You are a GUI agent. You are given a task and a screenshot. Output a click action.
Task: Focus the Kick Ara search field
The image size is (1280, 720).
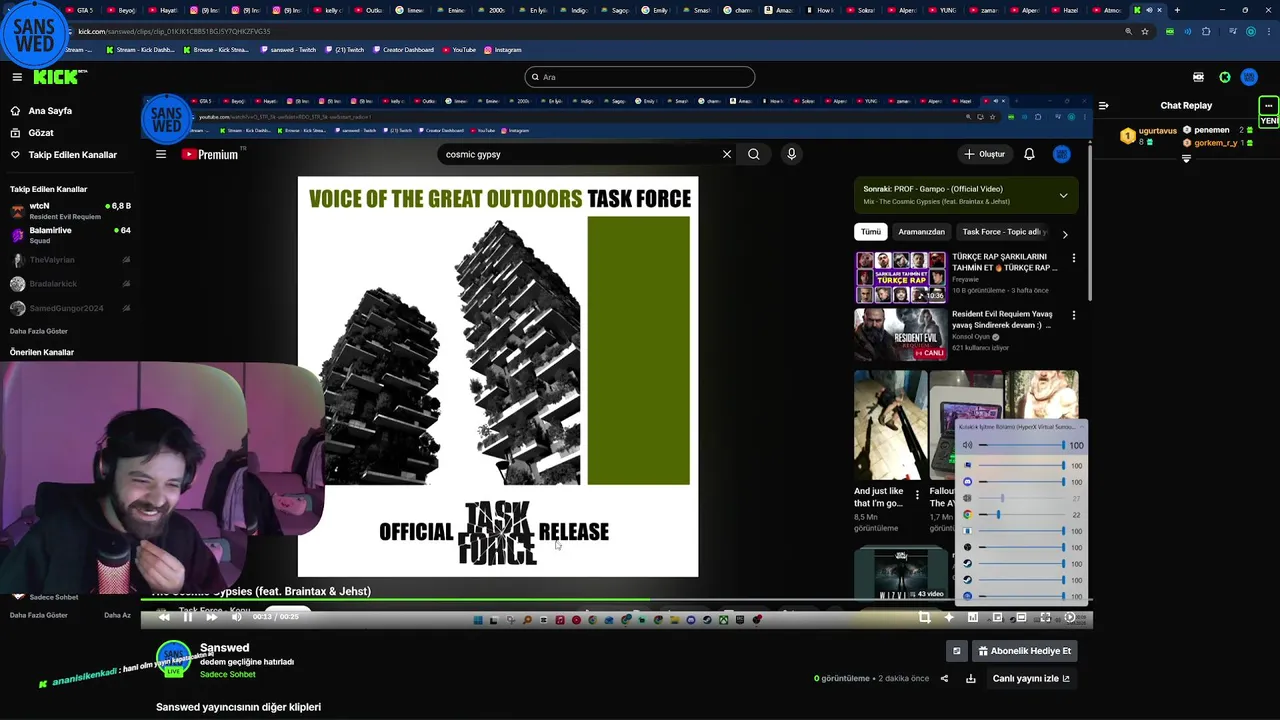tap(640, 77)
